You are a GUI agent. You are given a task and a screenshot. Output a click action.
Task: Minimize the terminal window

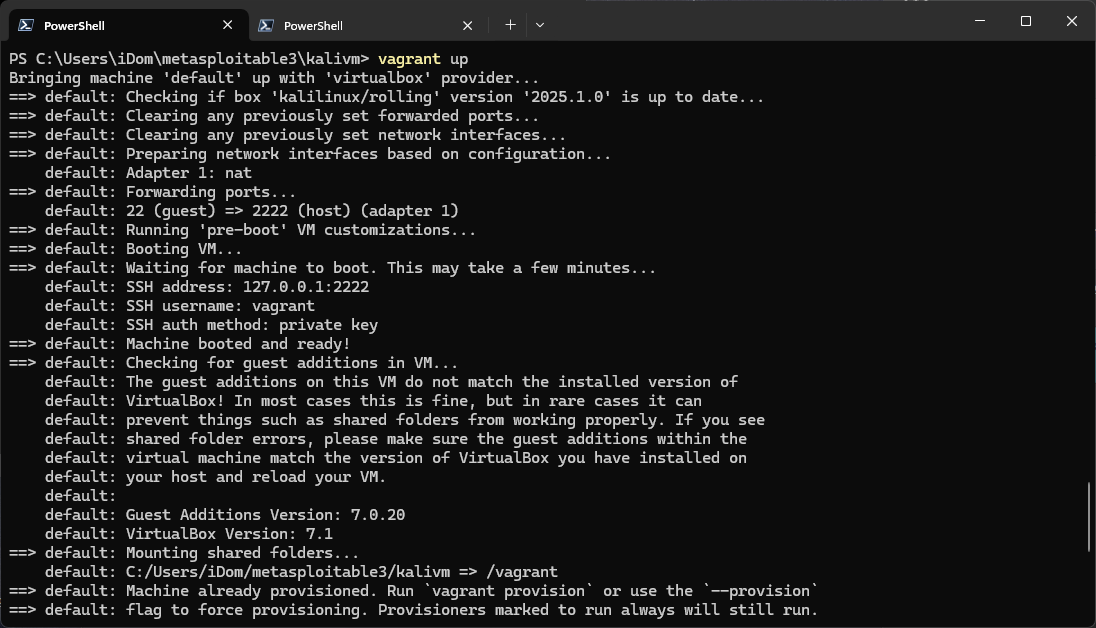(980, 21)
